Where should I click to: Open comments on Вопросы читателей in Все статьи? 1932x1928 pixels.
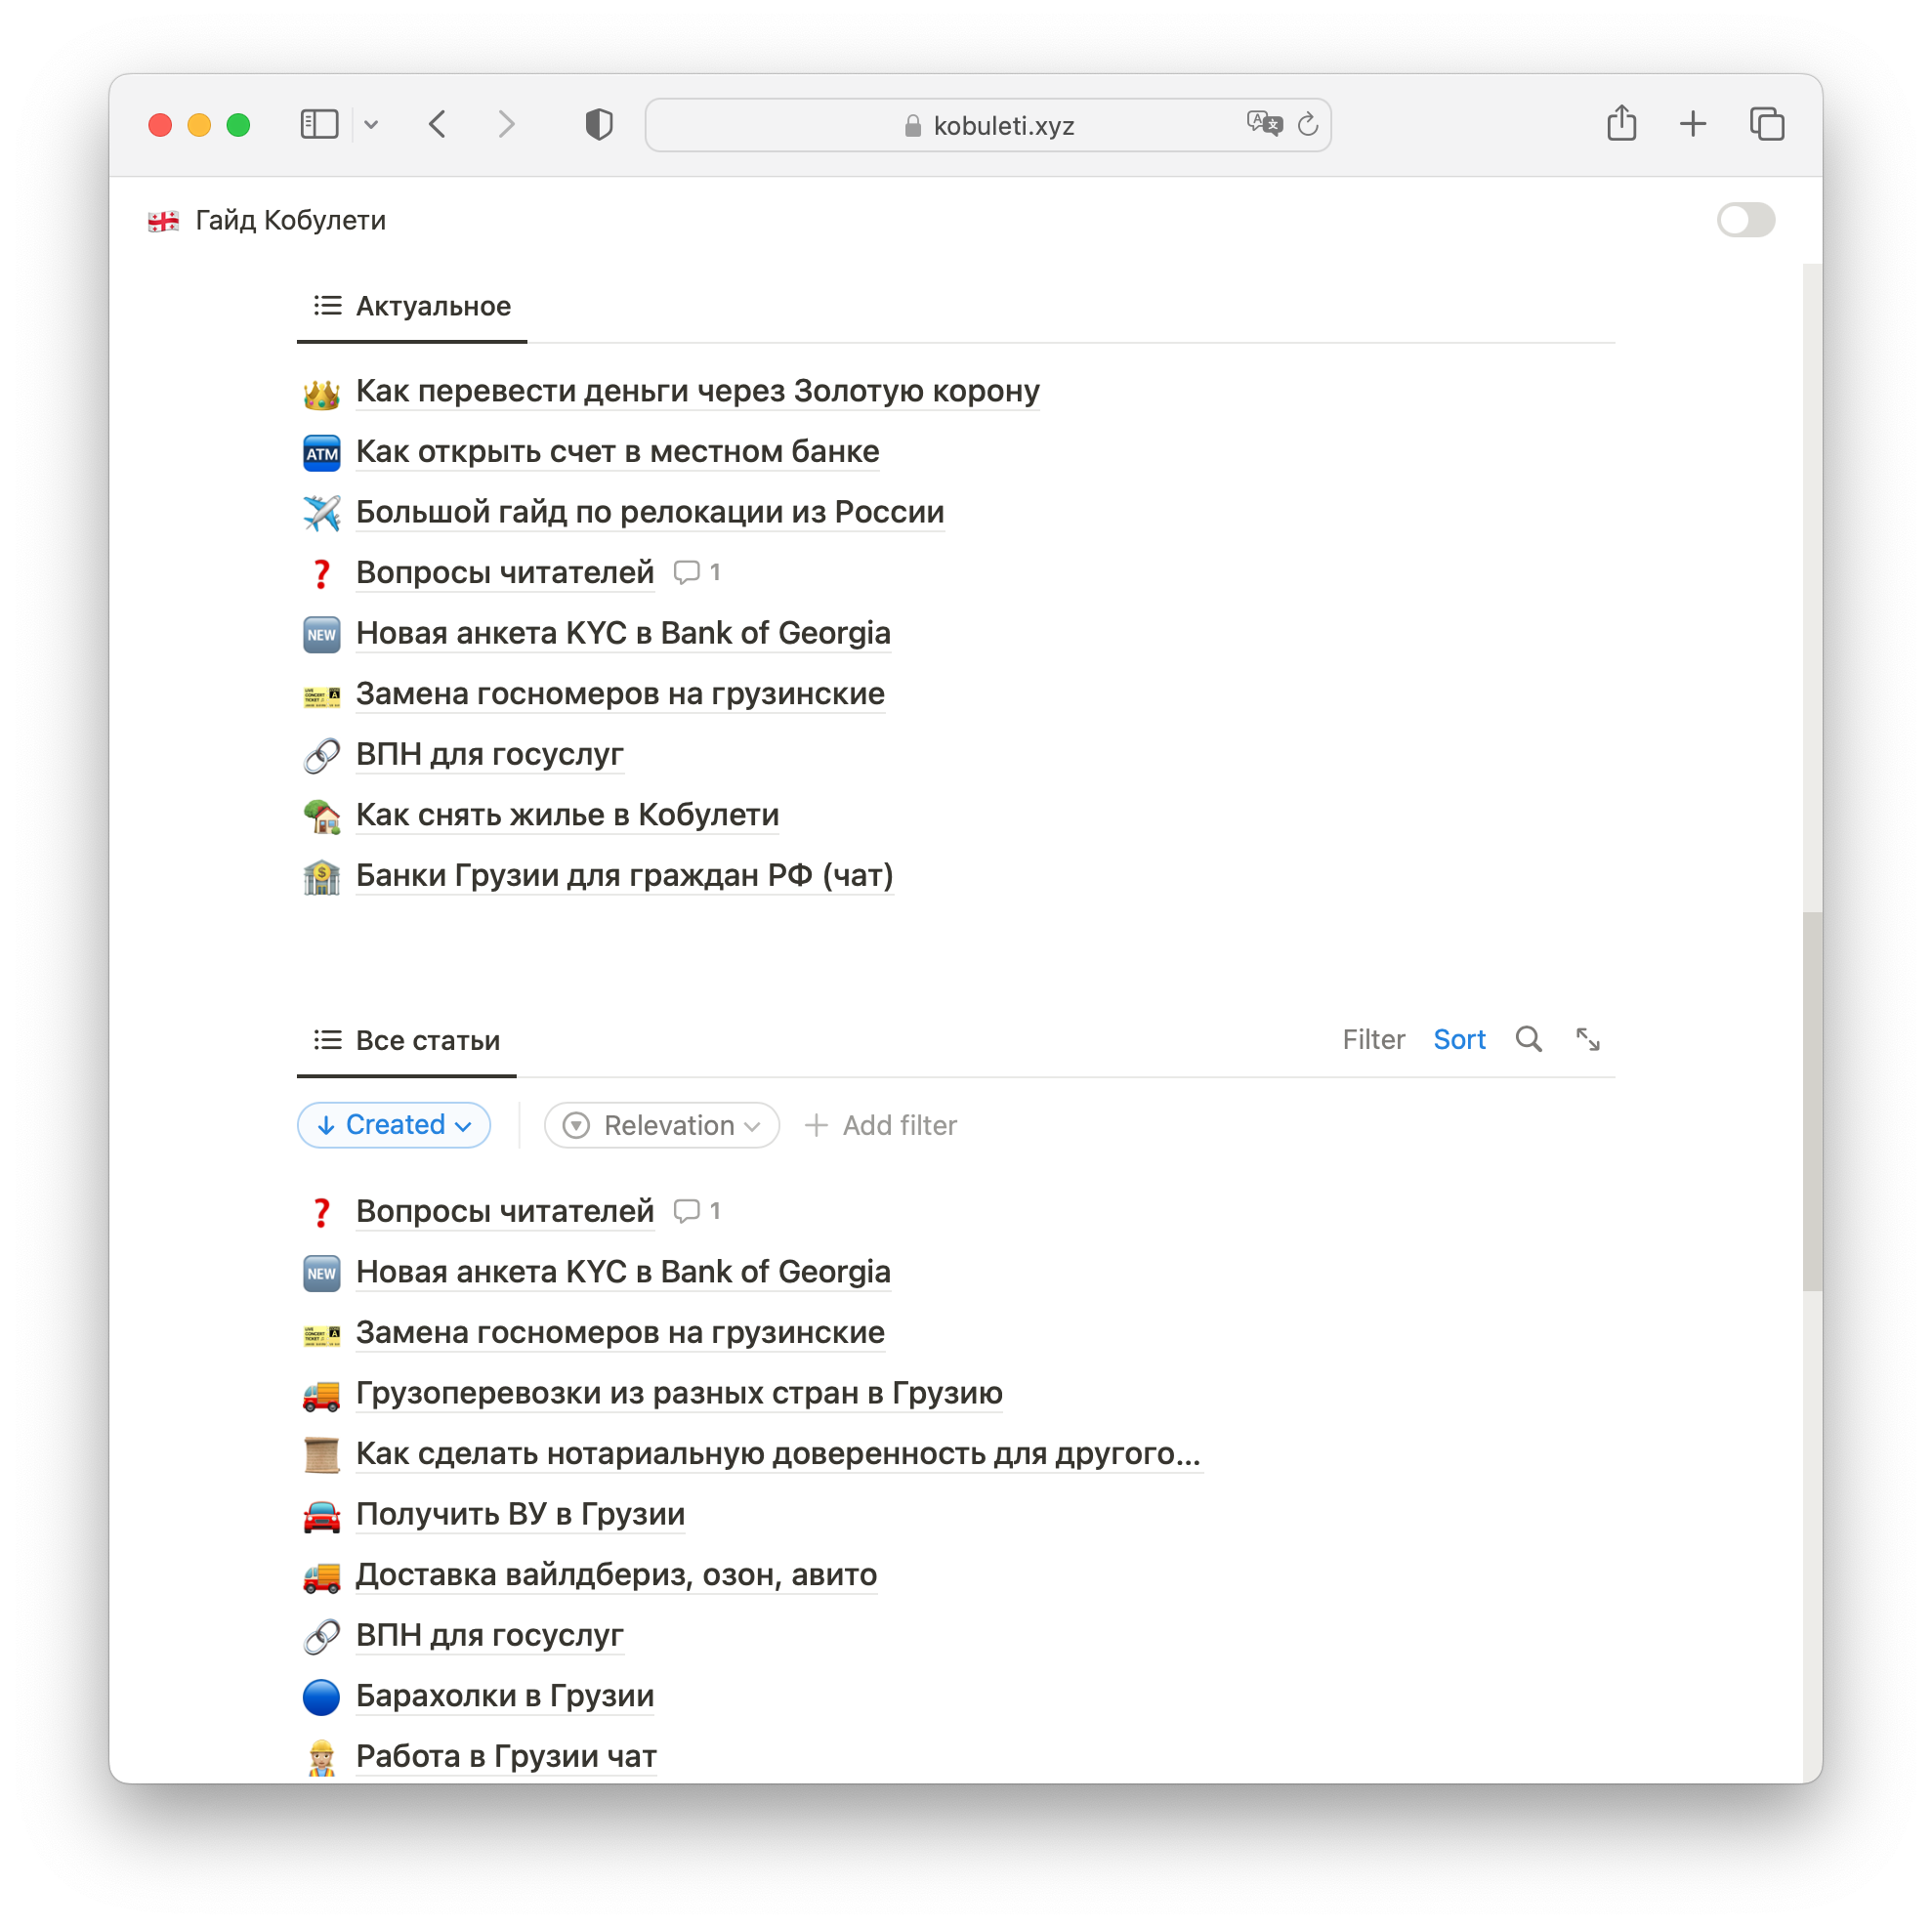pyautogui.click(x=697, y=1212)
